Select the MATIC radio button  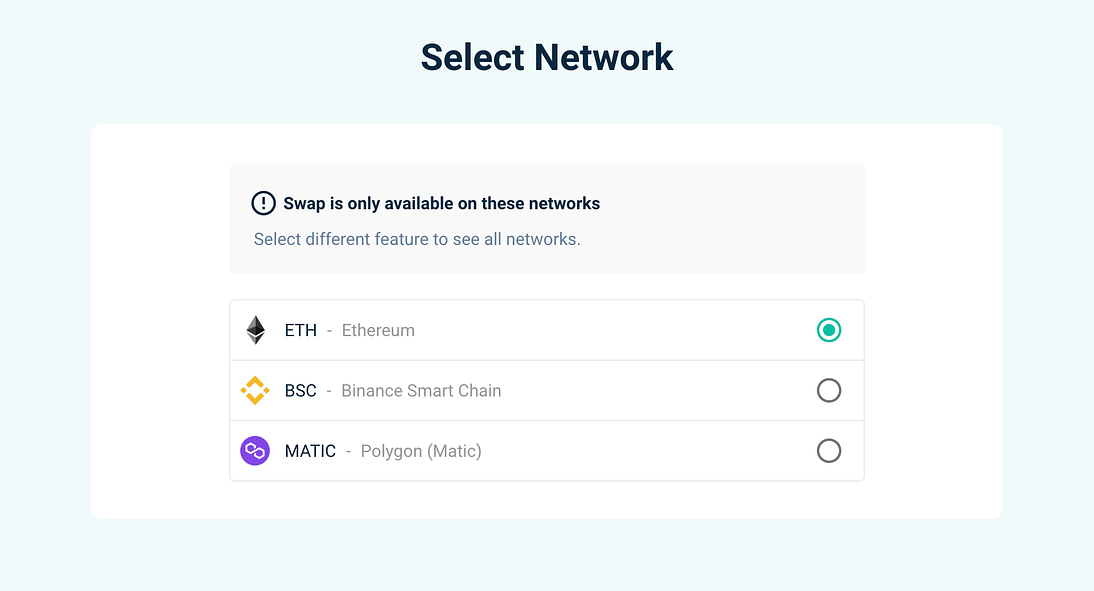tap(829, 451)
